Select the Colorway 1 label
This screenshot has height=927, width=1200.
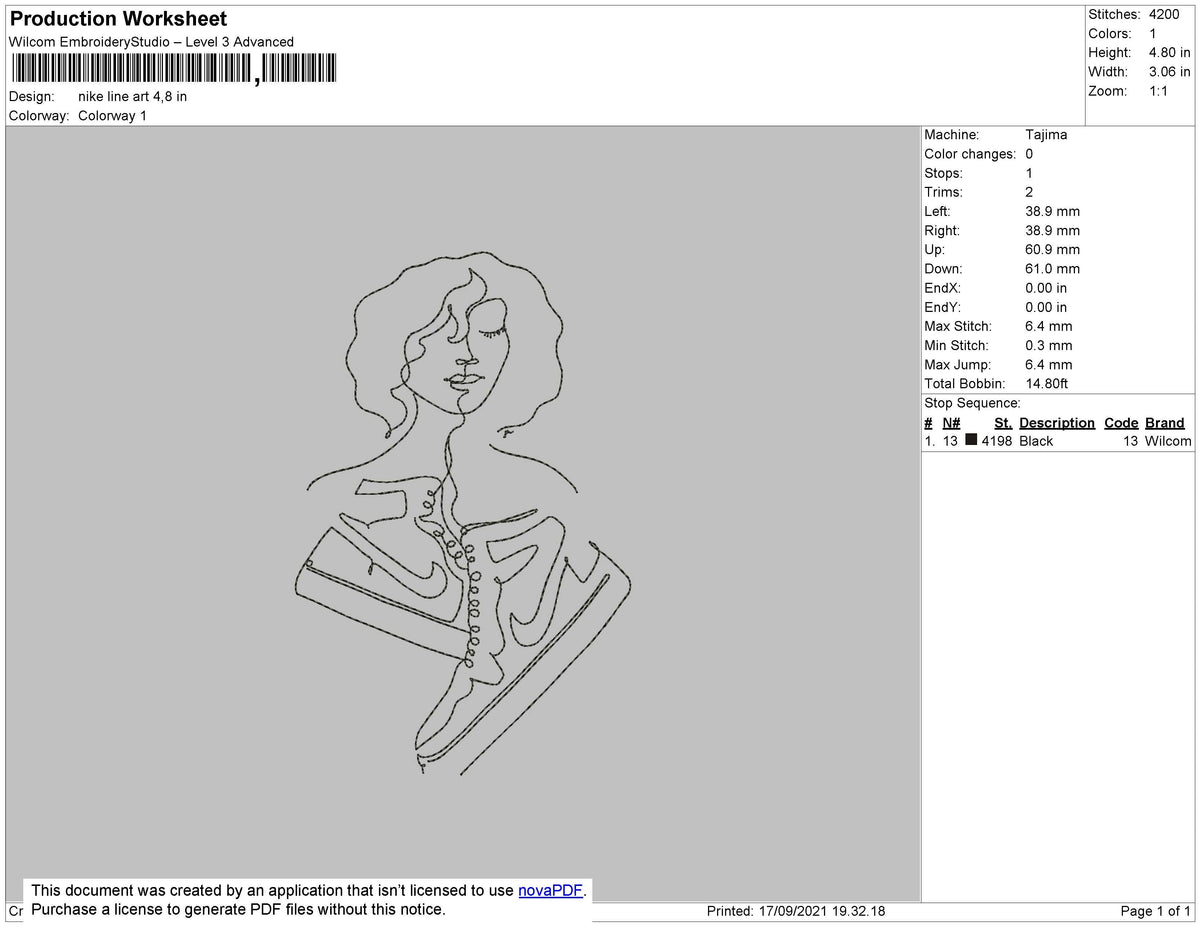click(112, 115)
